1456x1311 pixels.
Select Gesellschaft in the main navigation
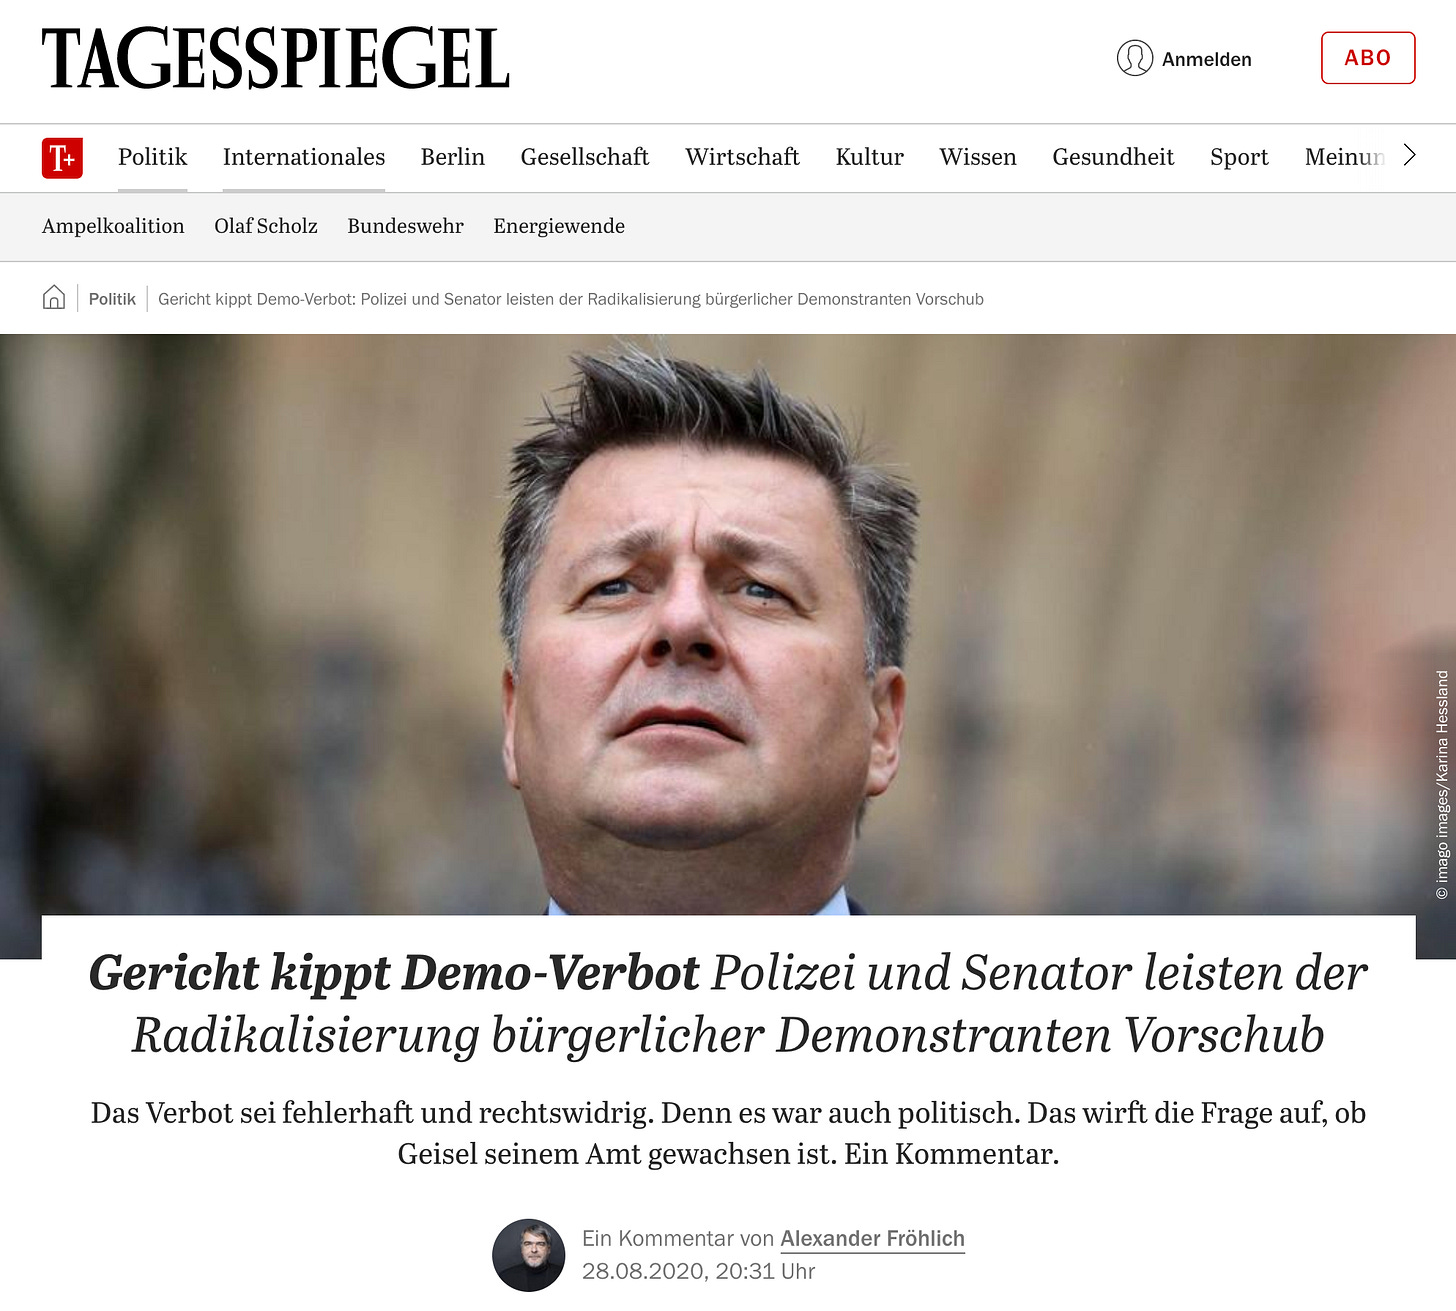585,157
